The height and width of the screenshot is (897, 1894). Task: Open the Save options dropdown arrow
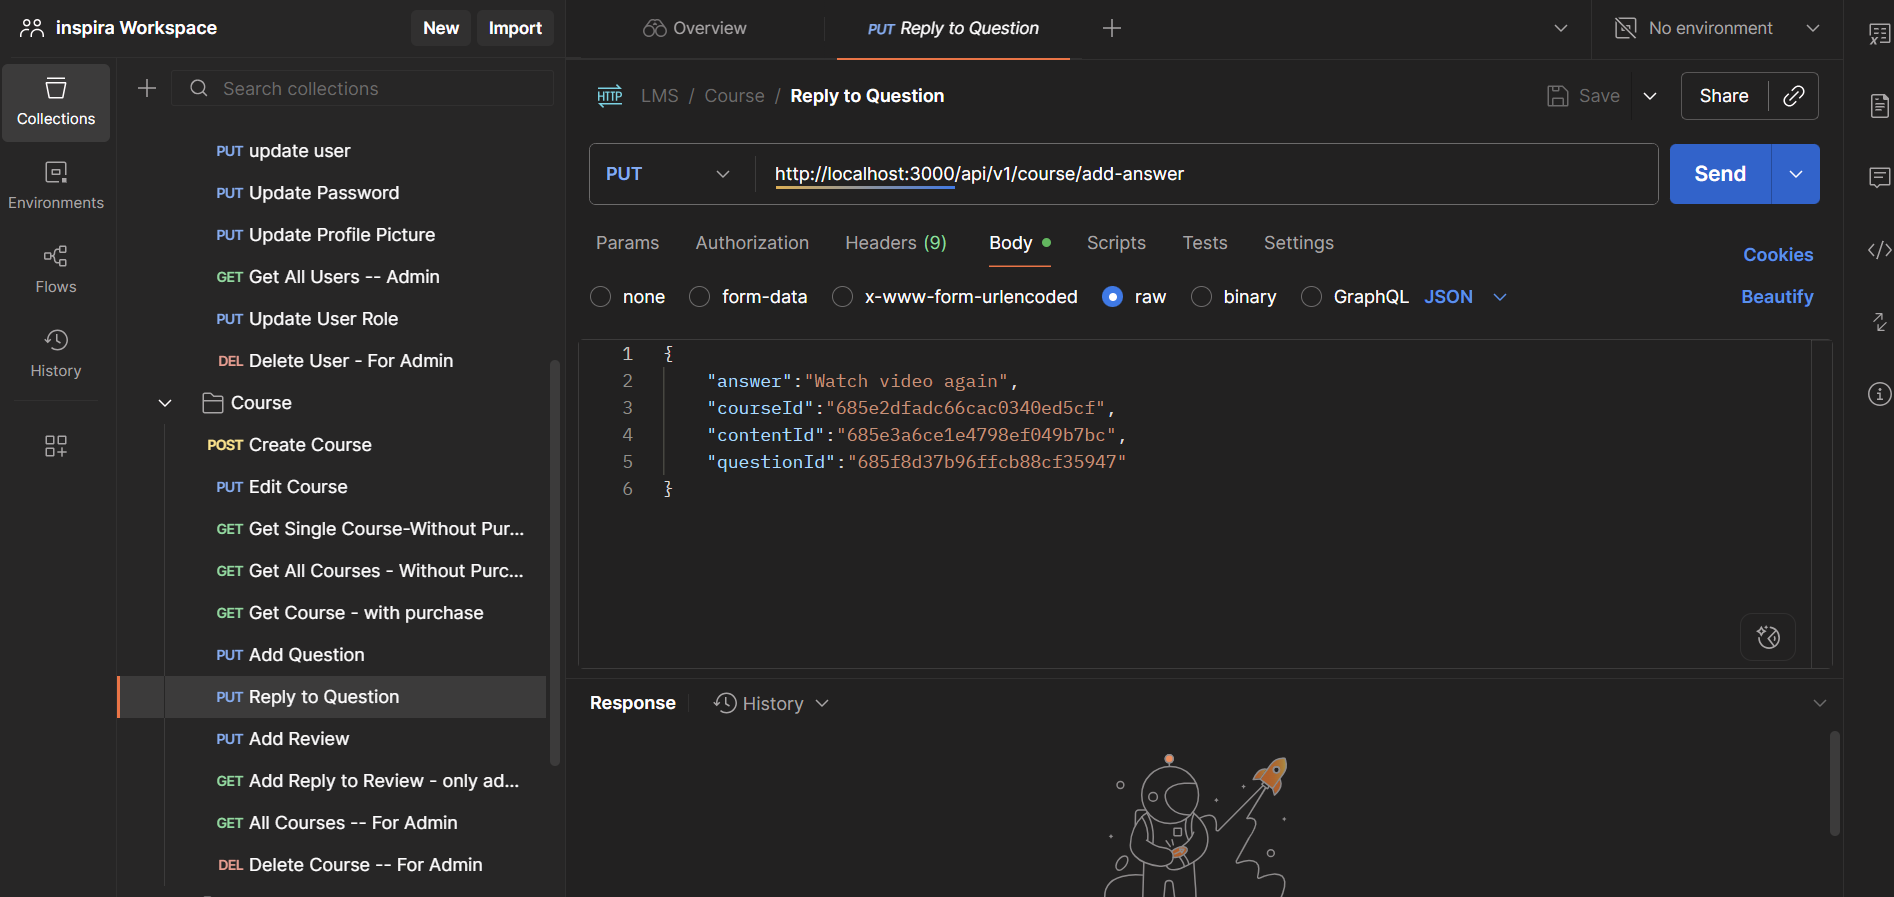tap(1650, 96)
